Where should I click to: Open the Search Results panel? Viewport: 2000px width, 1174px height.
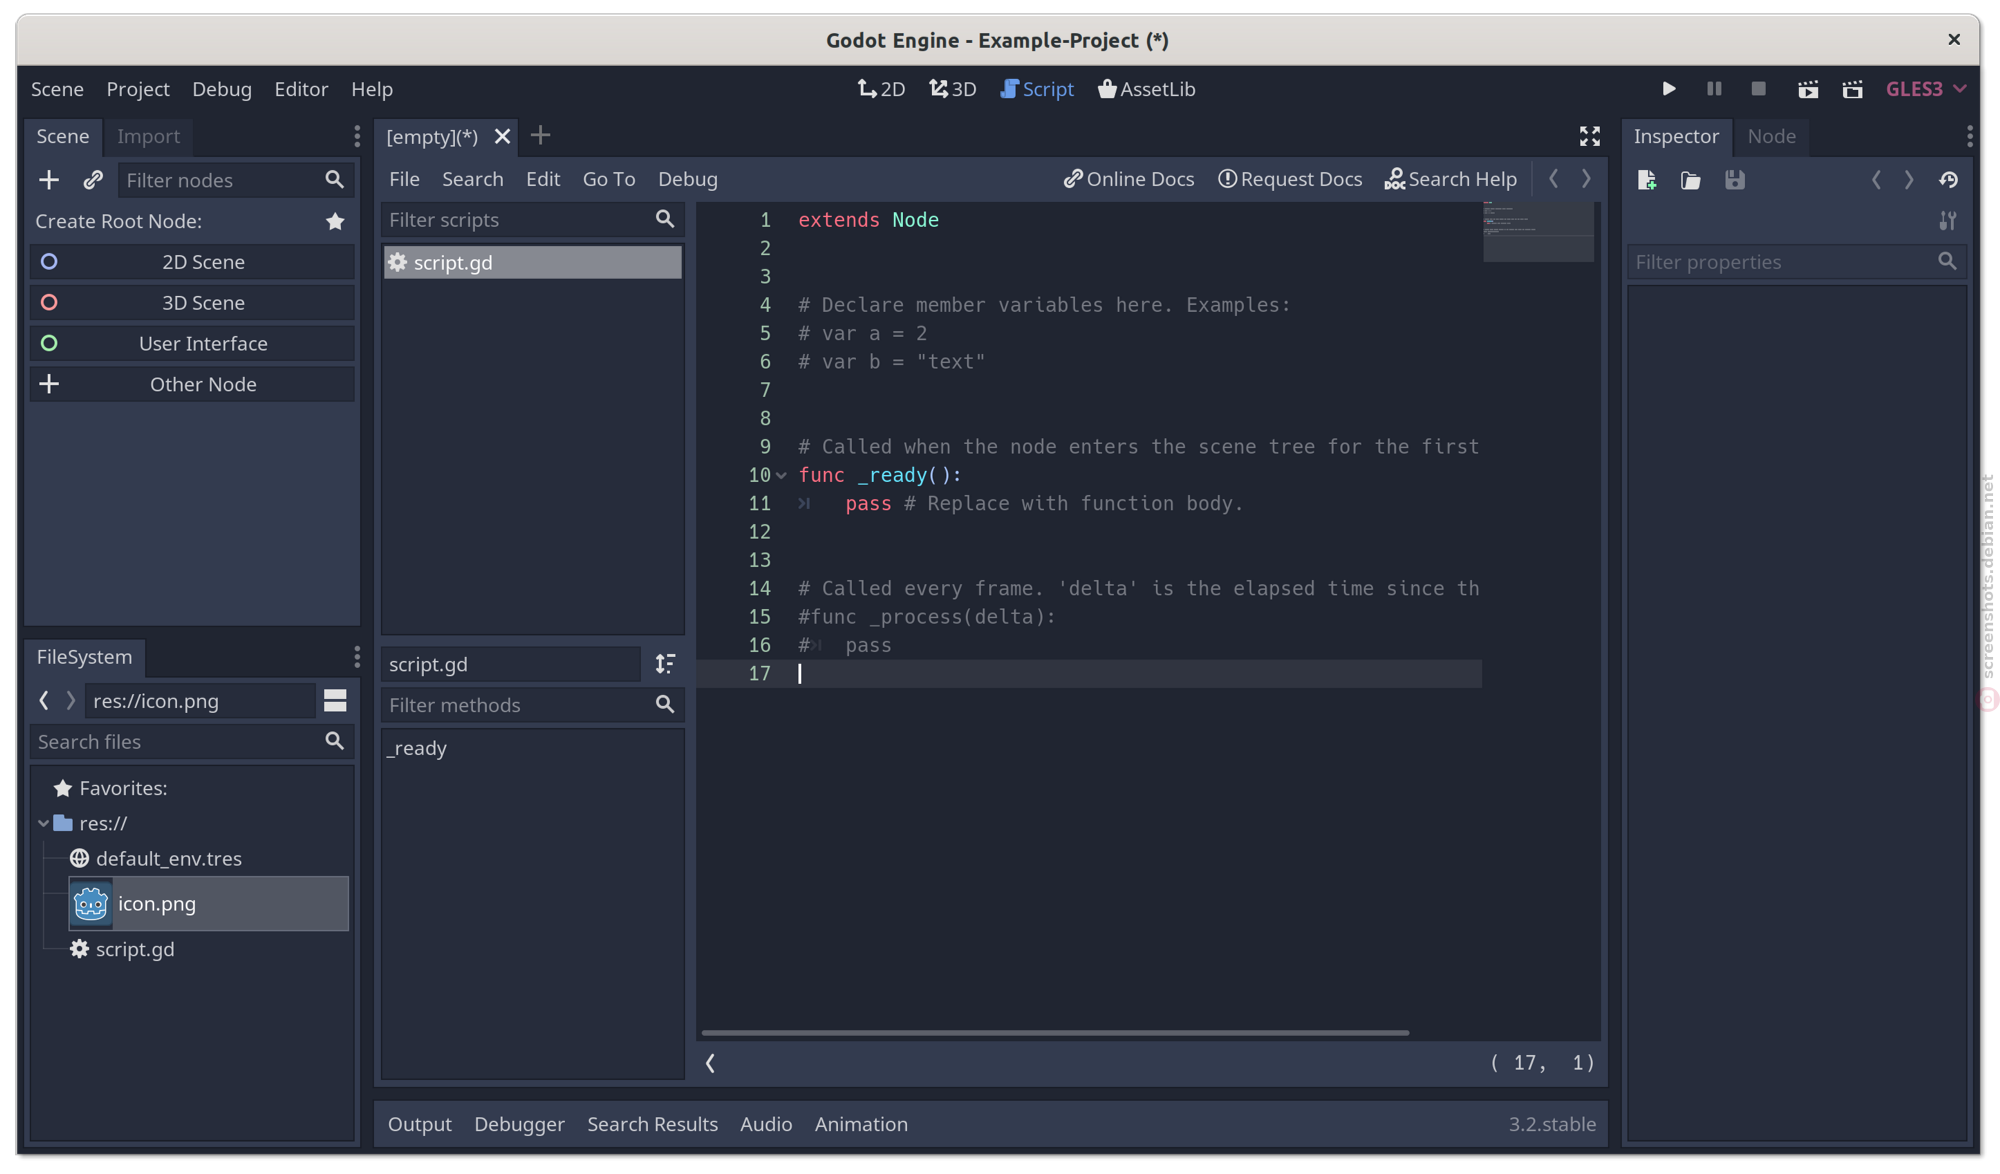(652, 1124)
